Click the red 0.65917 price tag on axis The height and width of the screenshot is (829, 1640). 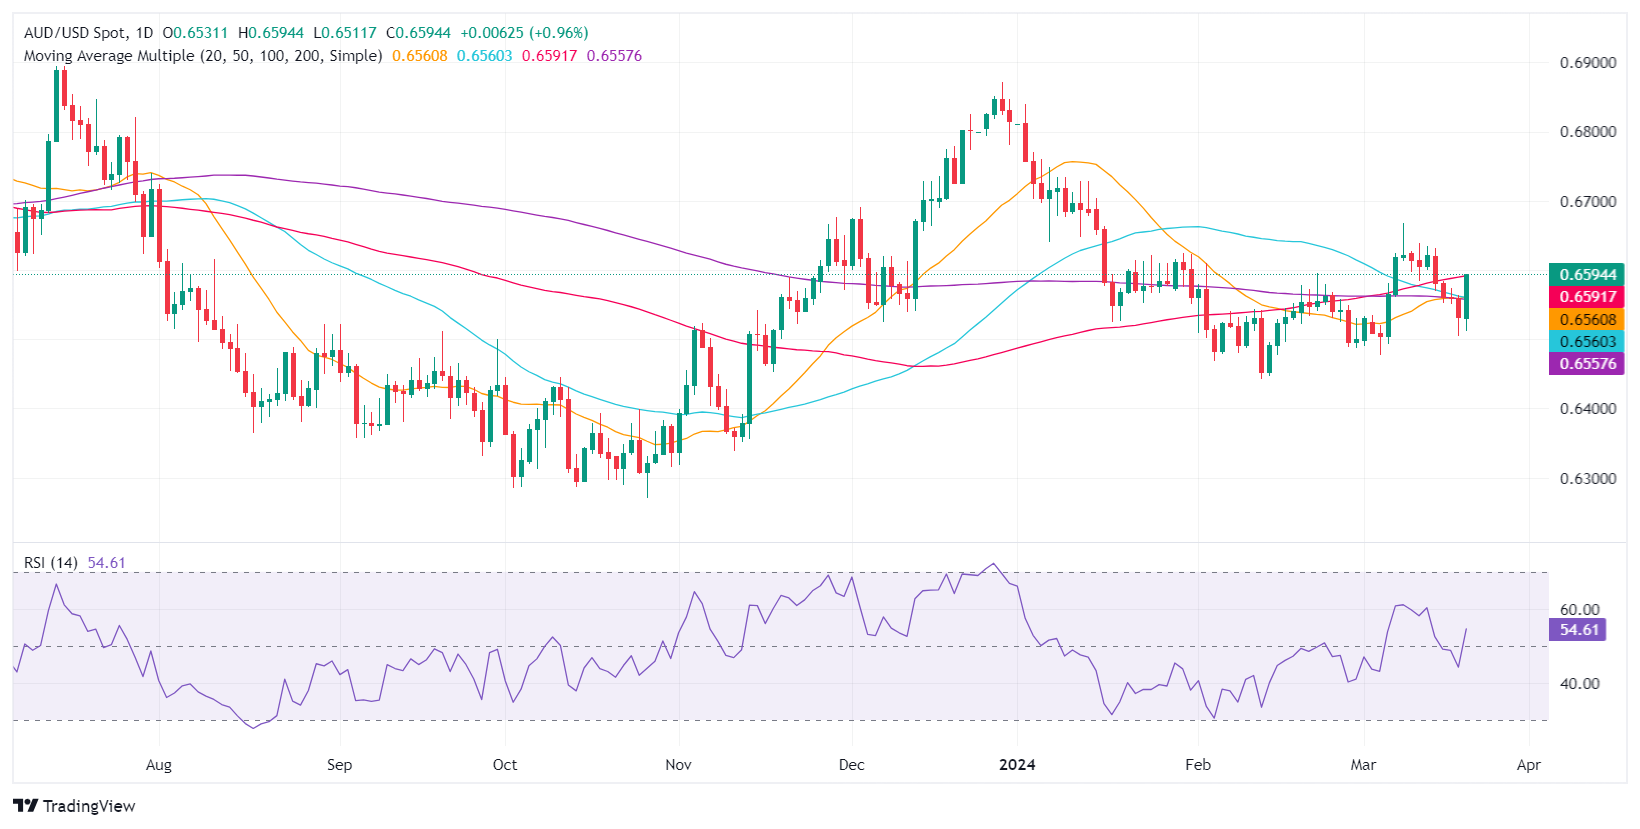[x=1587, y=297]
